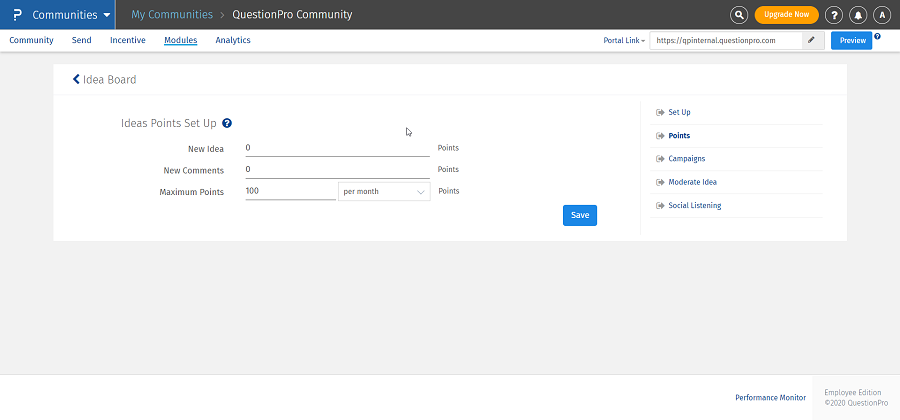Go to Social Listening settings
The image size is (900, 420).
694,205
